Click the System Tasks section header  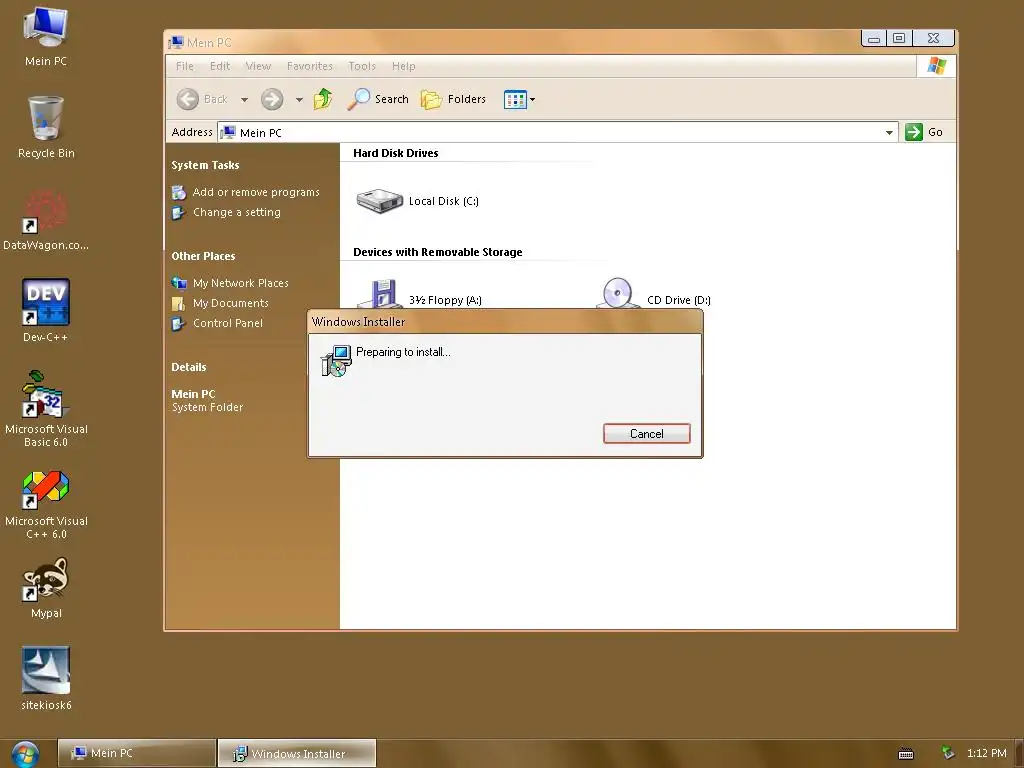[205, 165]
